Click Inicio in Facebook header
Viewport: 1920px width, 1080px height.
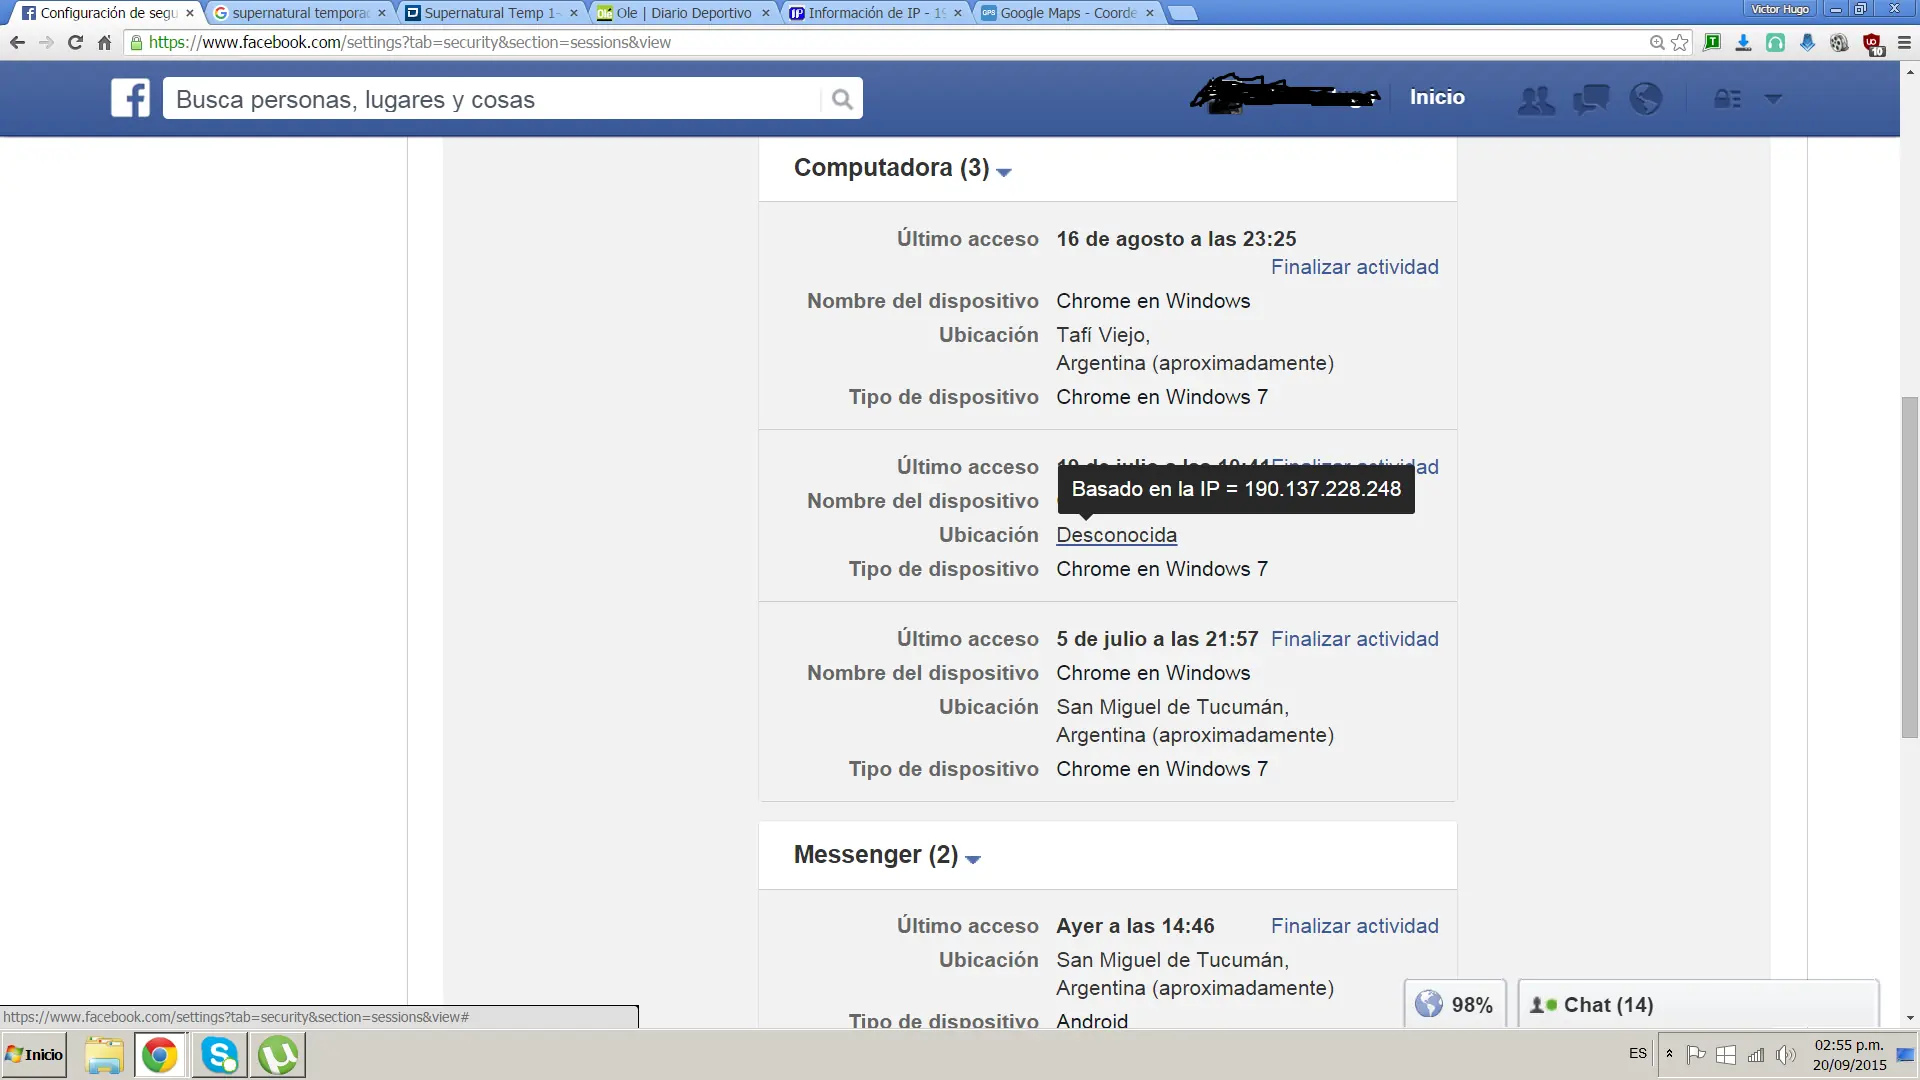coord(1437,97)
